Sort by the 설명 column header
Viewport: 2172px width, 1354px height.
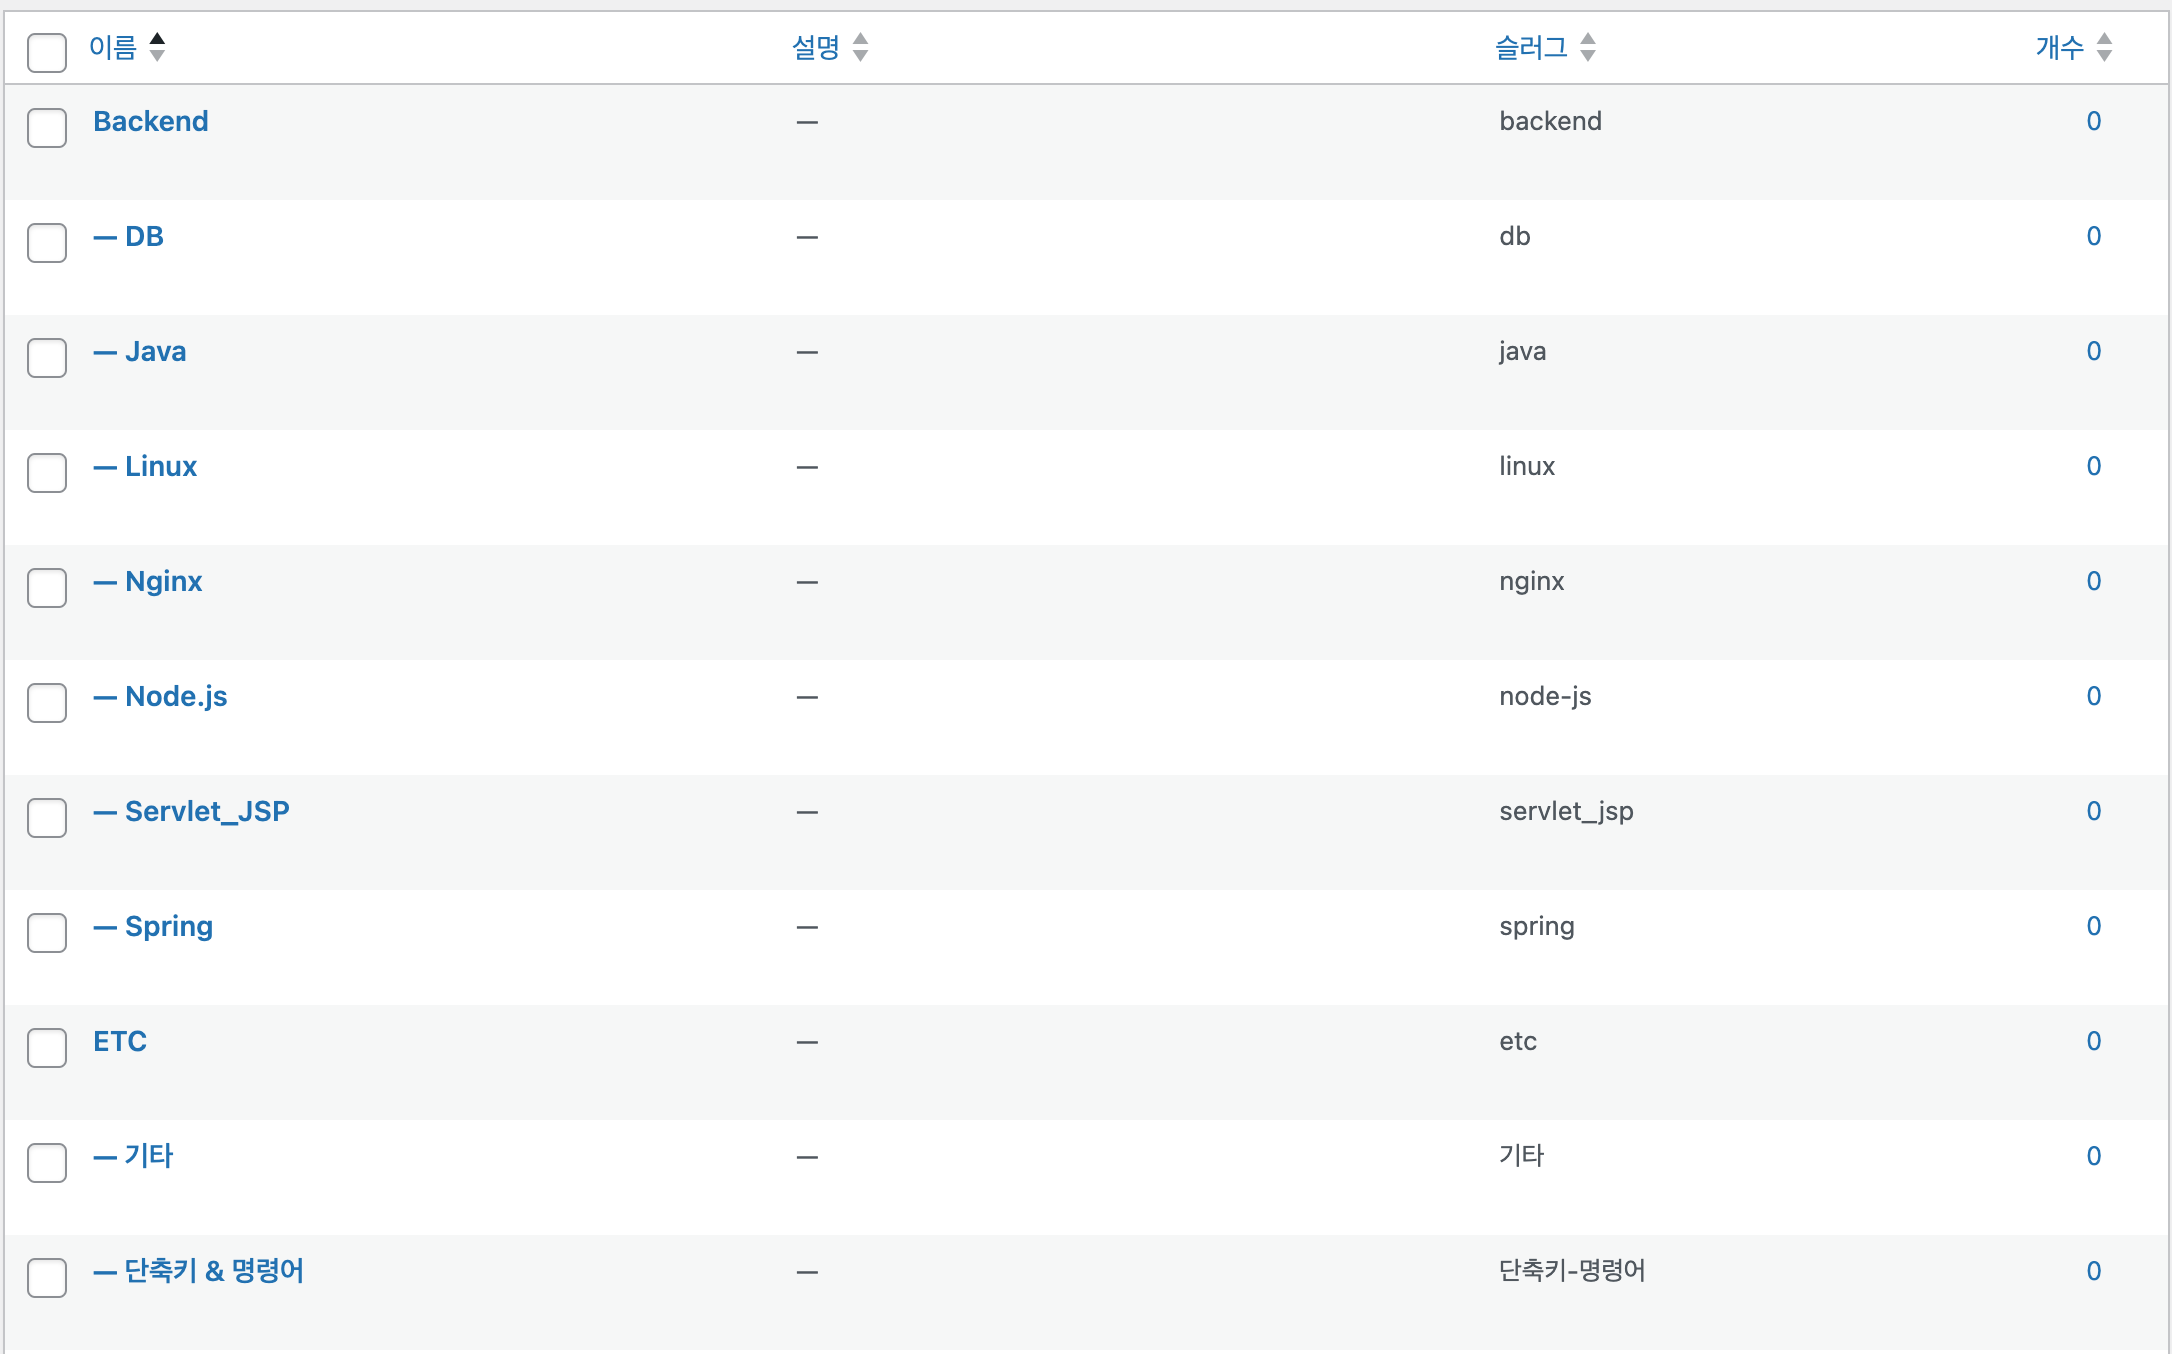click(816, 47)
